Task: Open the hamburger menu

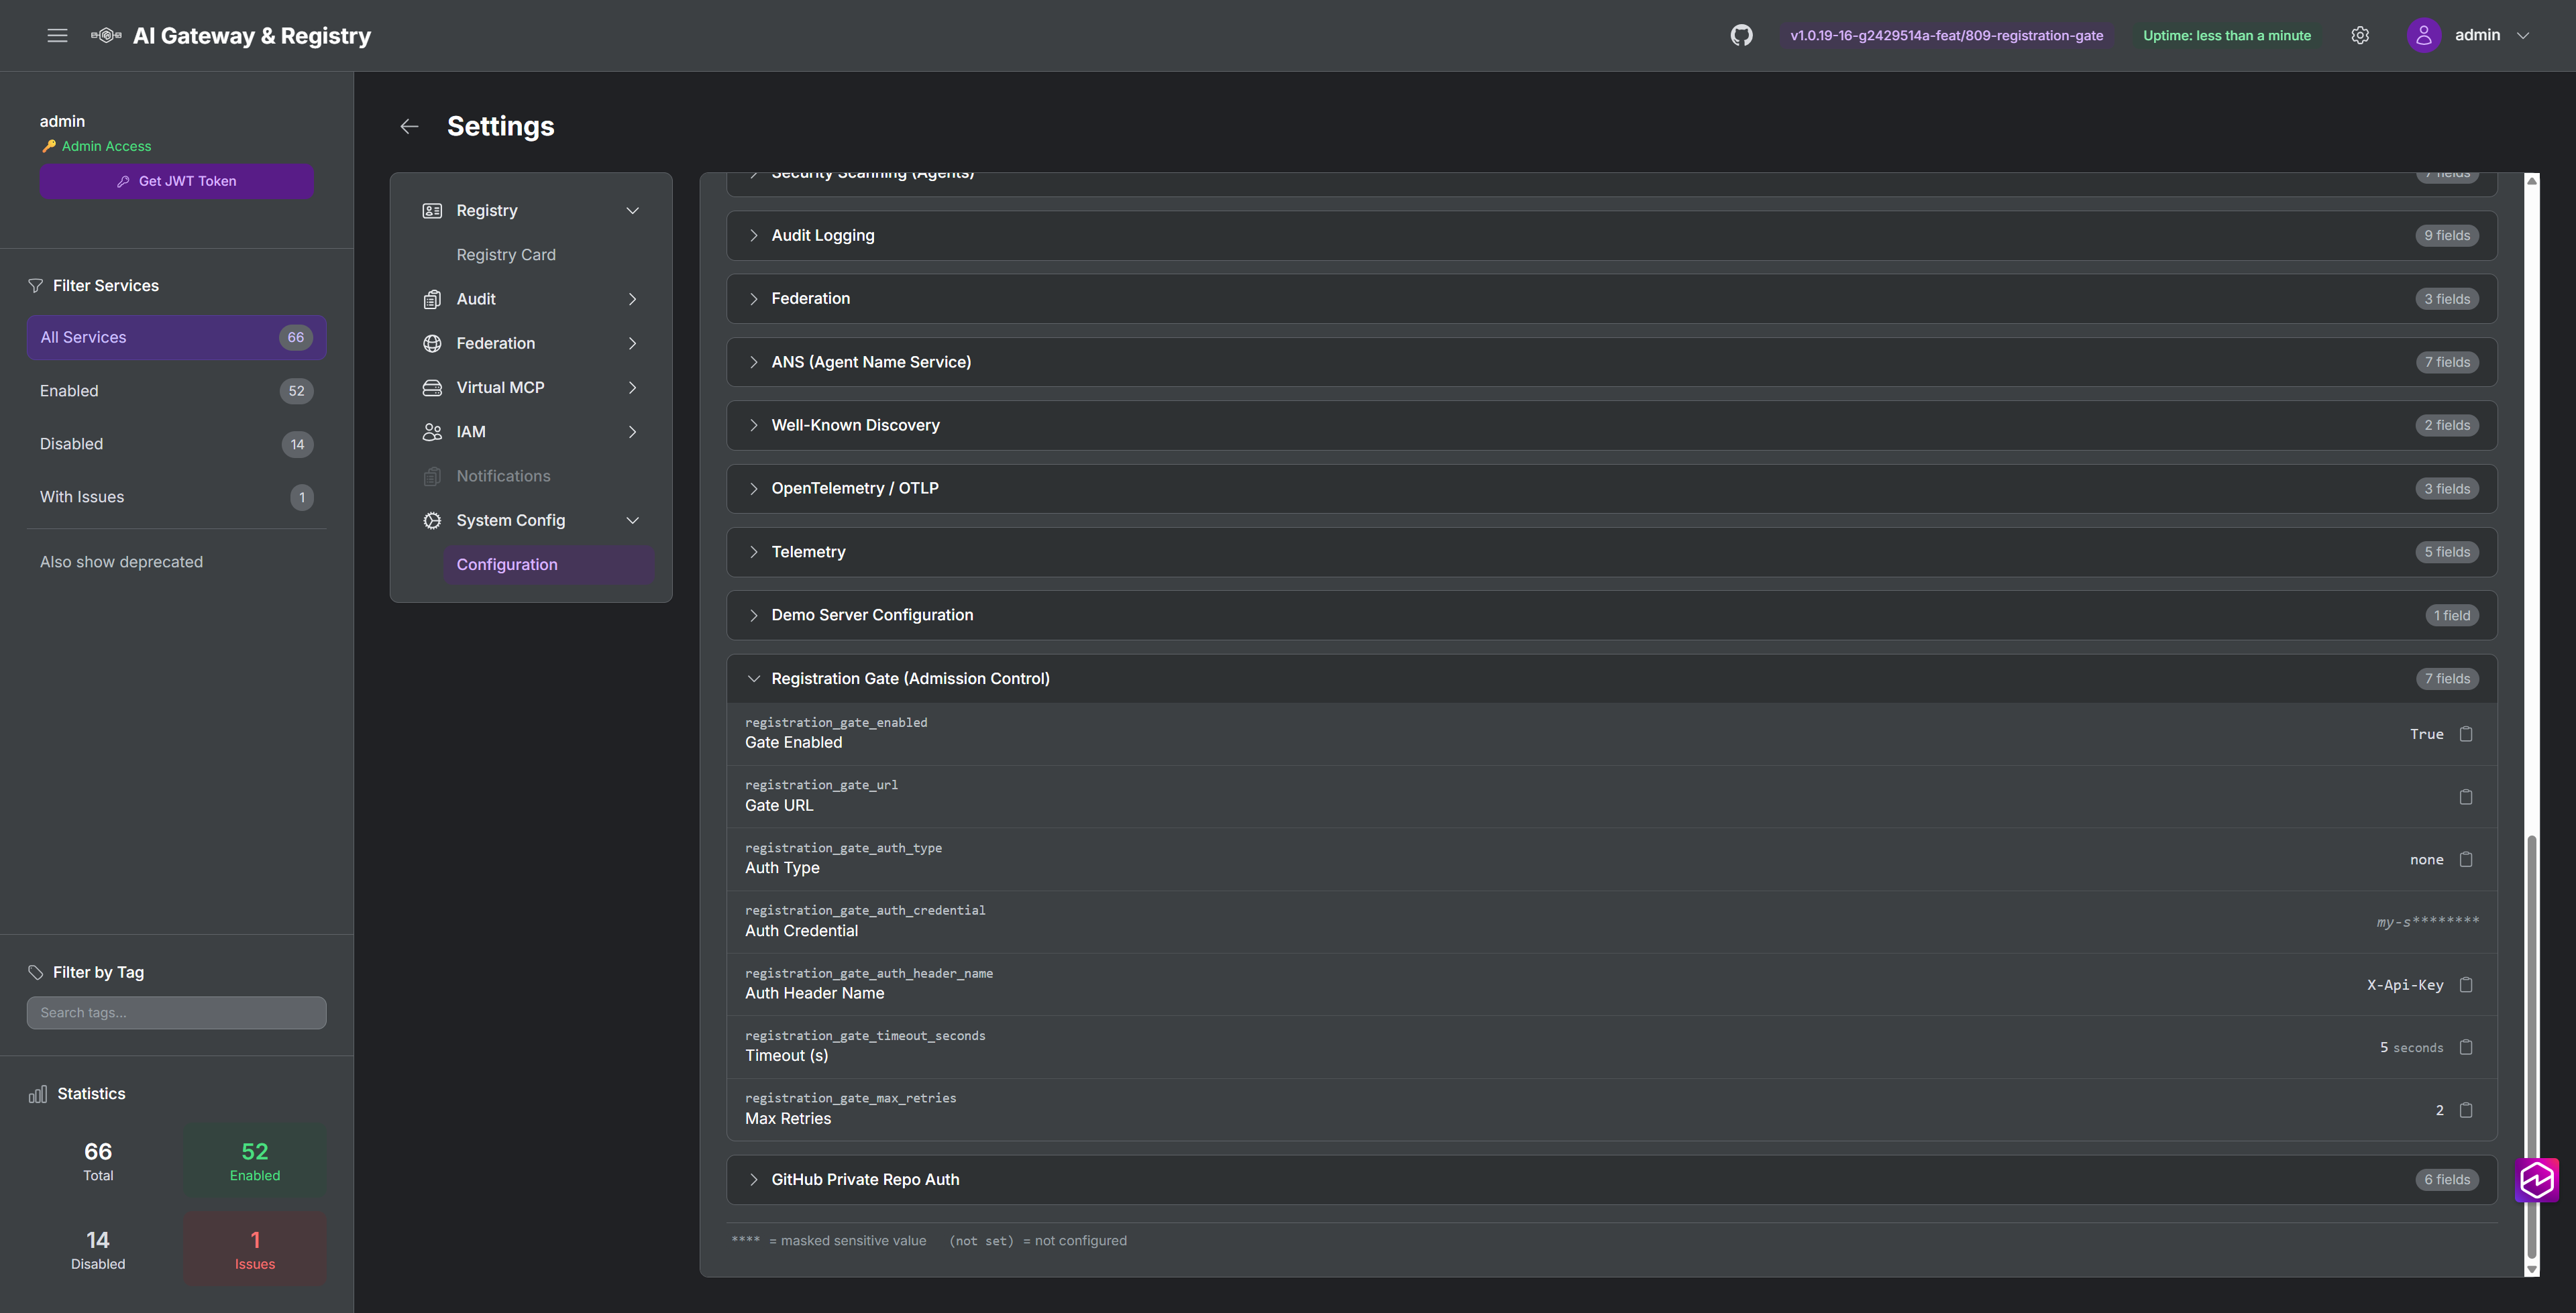Action: pos(57,35)
